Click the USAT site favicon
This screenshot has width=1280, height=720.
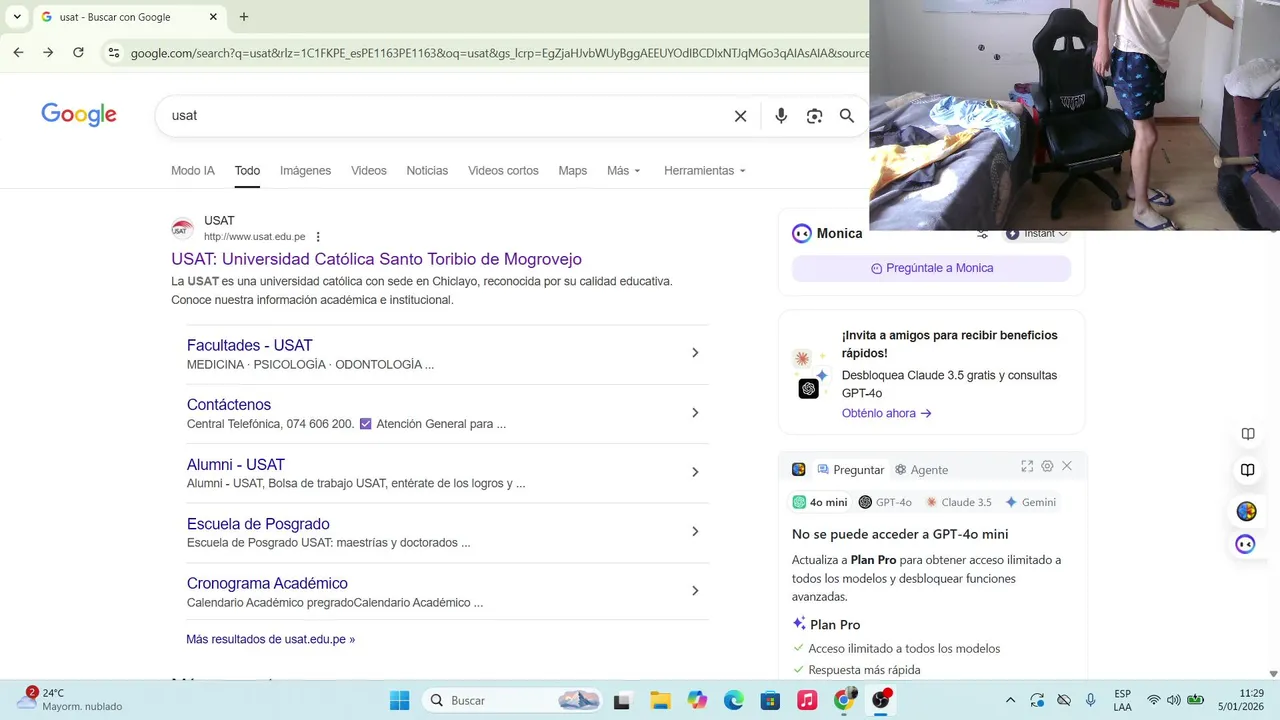click(182, 229)
